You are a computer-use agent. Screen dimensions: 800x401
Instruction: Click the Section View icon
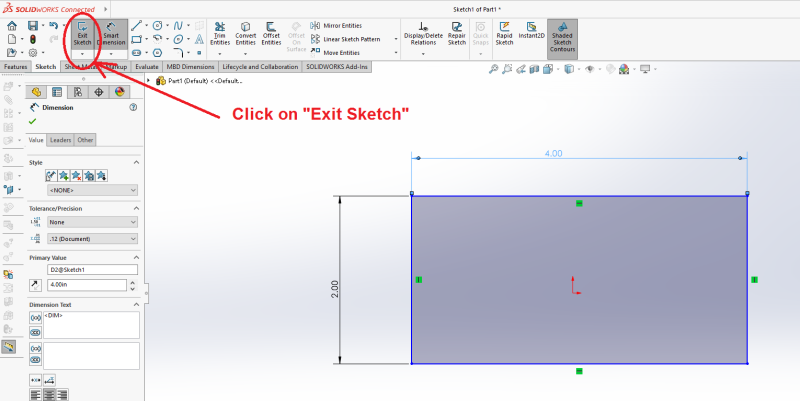click(534, 69)
